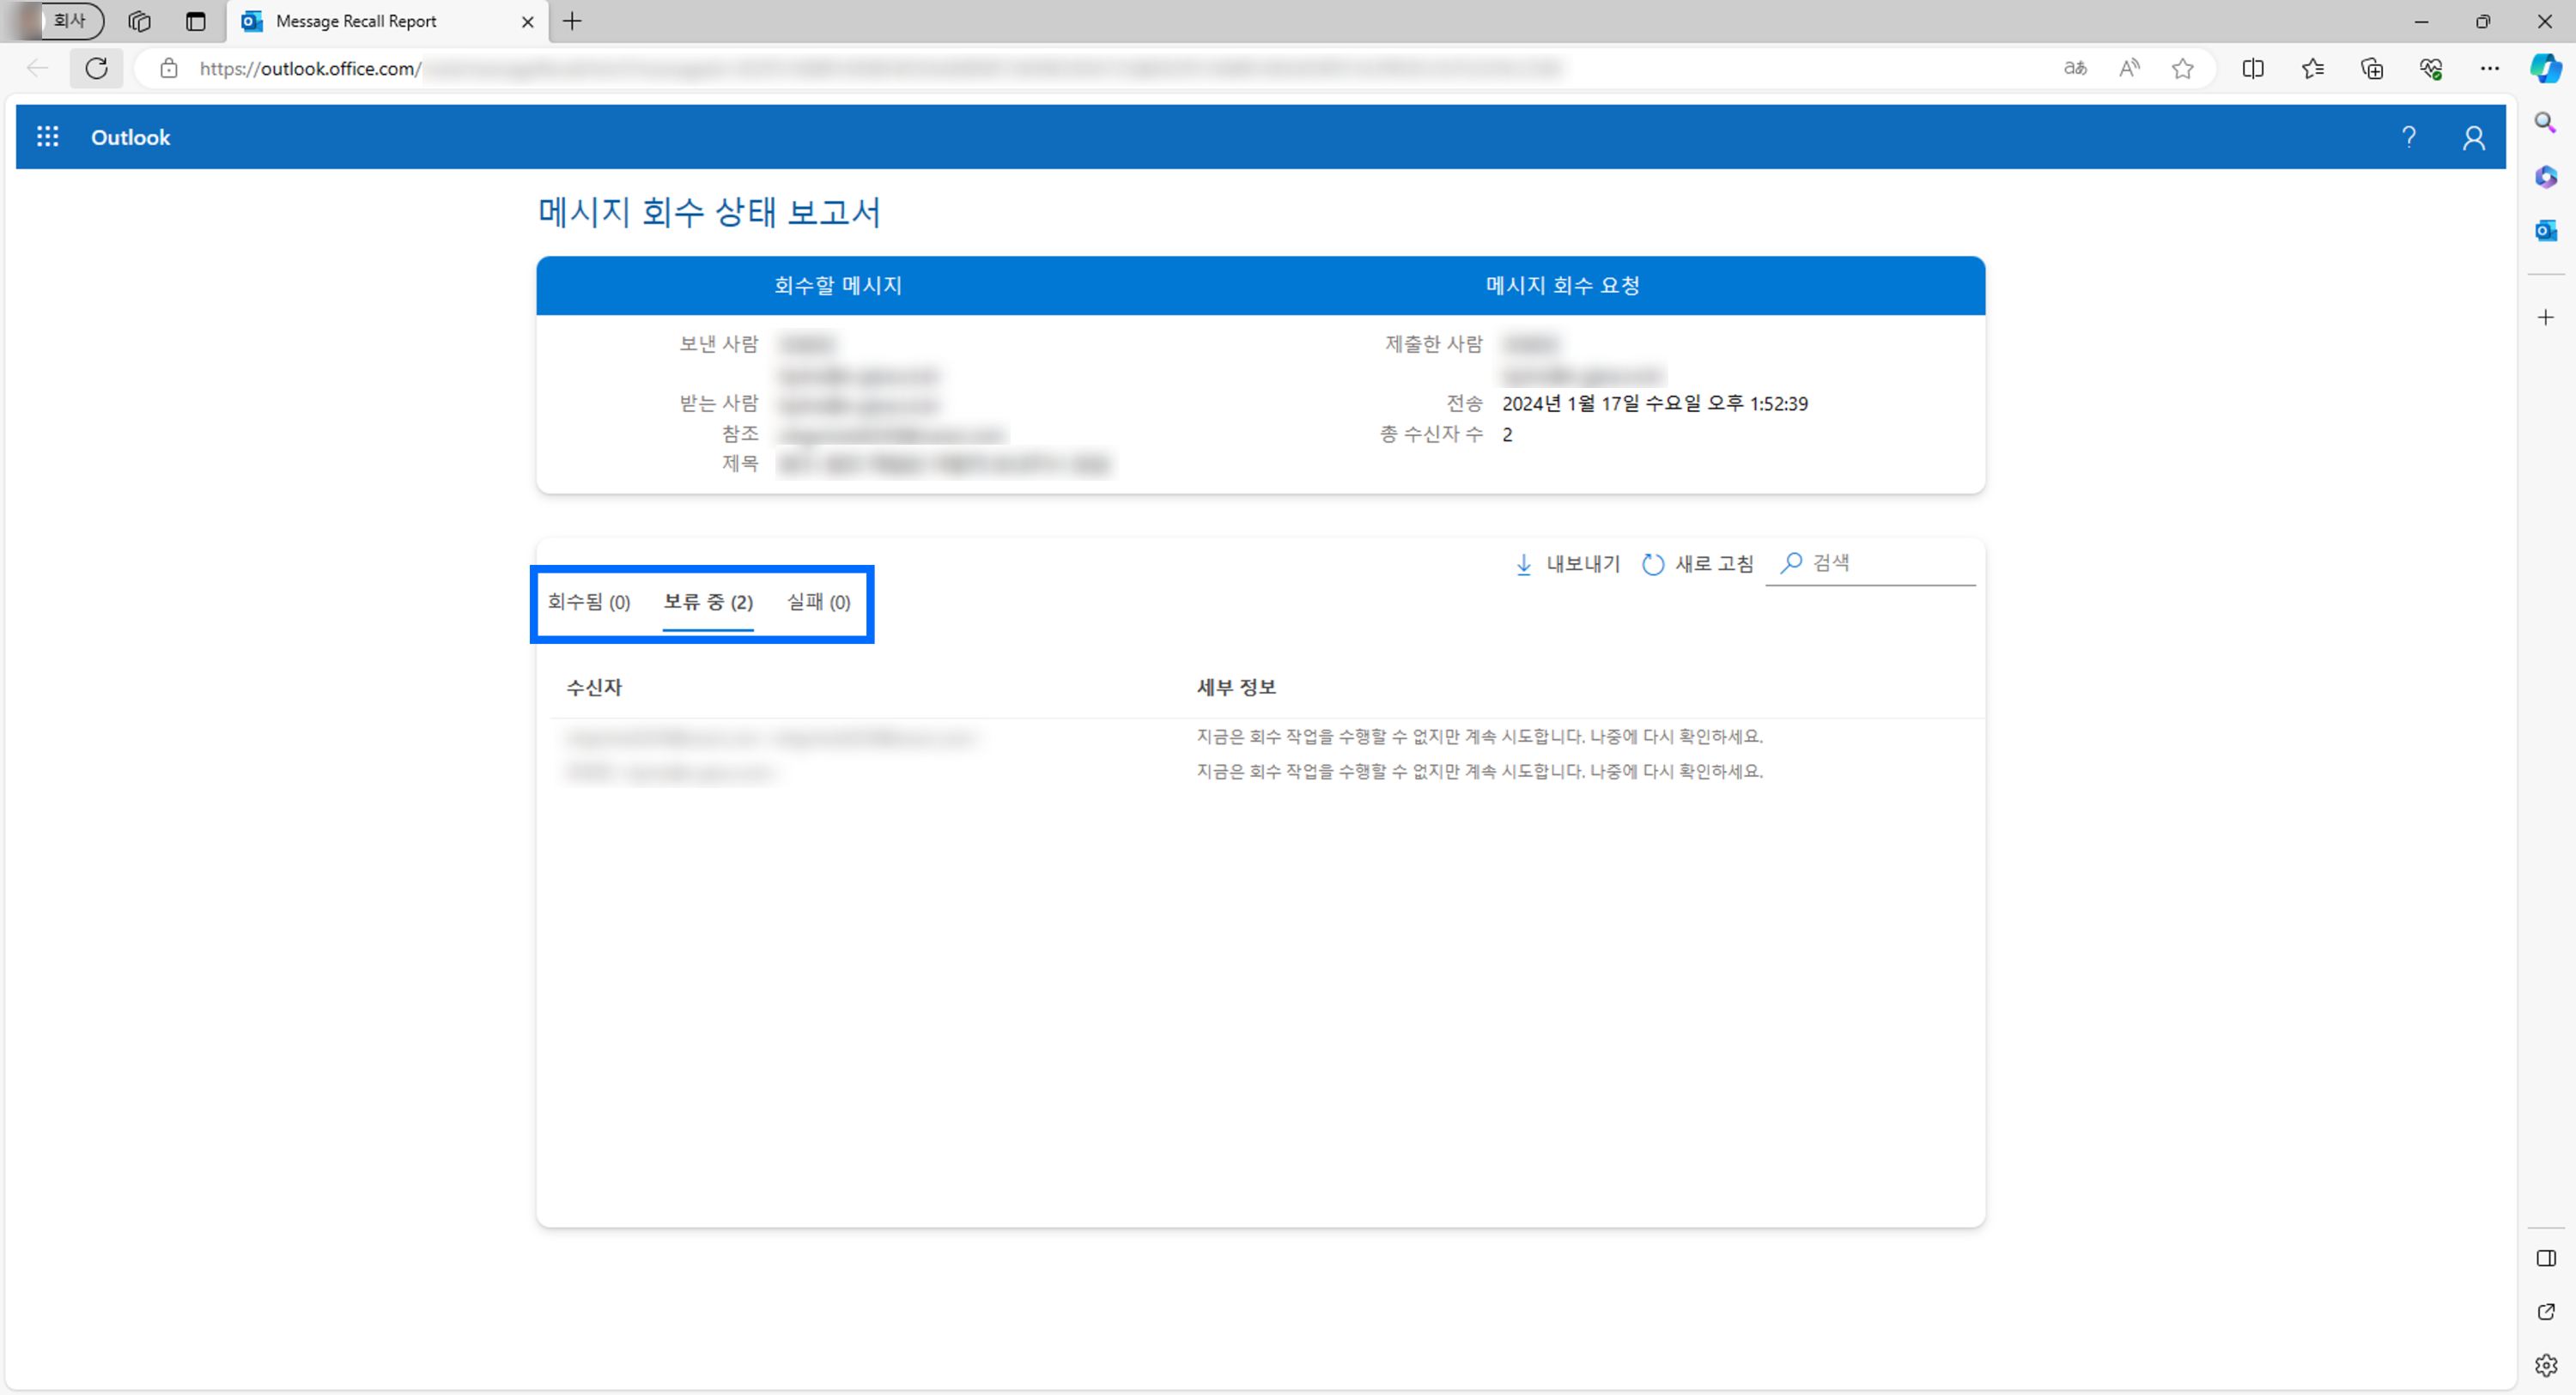The height and width of the screenshot is (1395, 2576).
Task: Open a new browser tab
Action: tap(572, 21)
